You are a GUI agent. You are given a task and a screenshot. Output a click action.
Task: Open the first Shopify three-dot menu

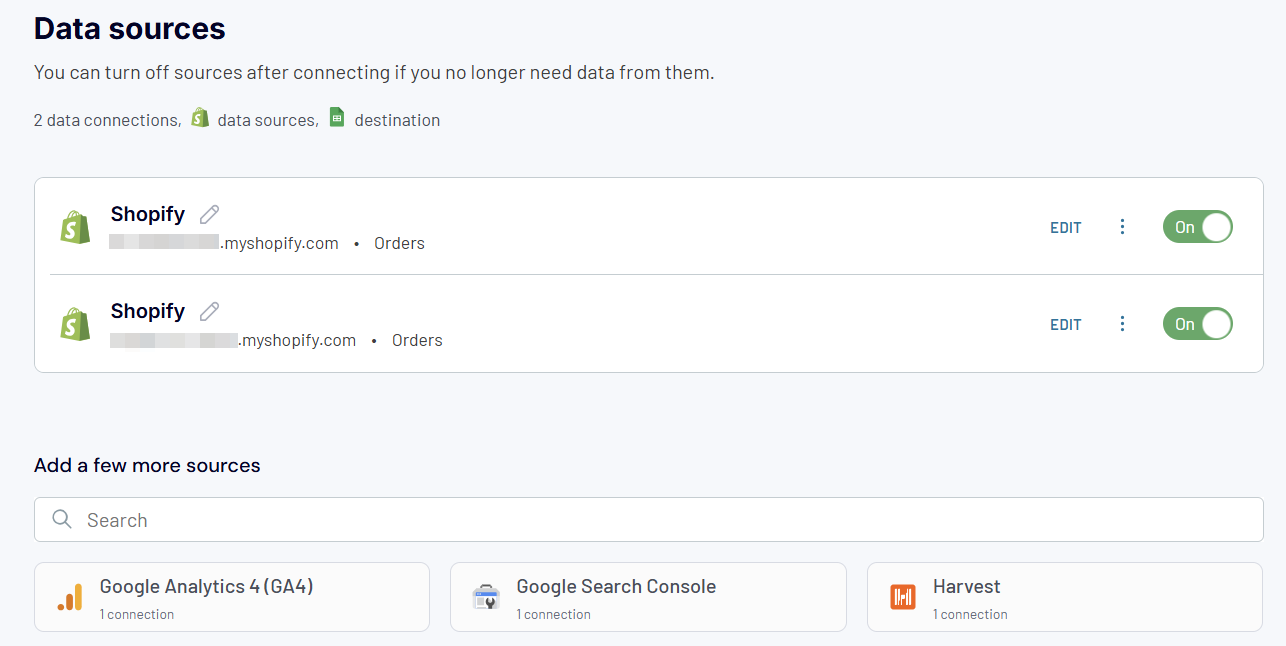point(1122,227)
